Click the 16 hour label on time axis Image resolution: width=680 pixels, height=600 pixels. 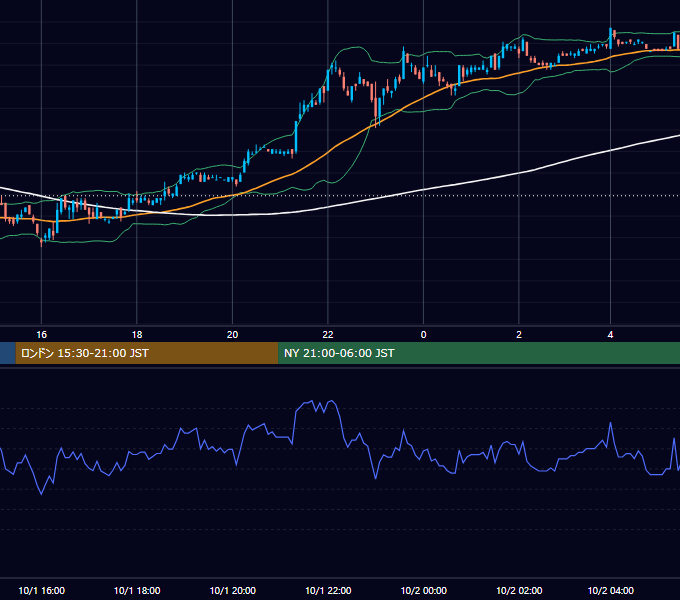pos(41,335)
